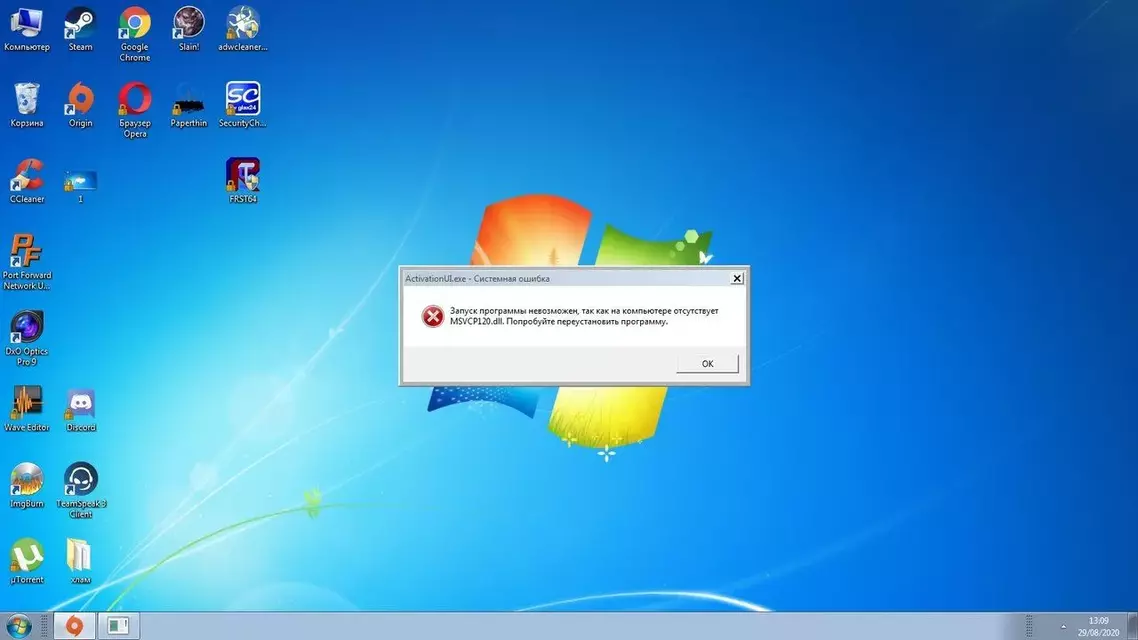1138x640 pixels.
Task: Confirm the error with OK button
Action: (707, 364)
